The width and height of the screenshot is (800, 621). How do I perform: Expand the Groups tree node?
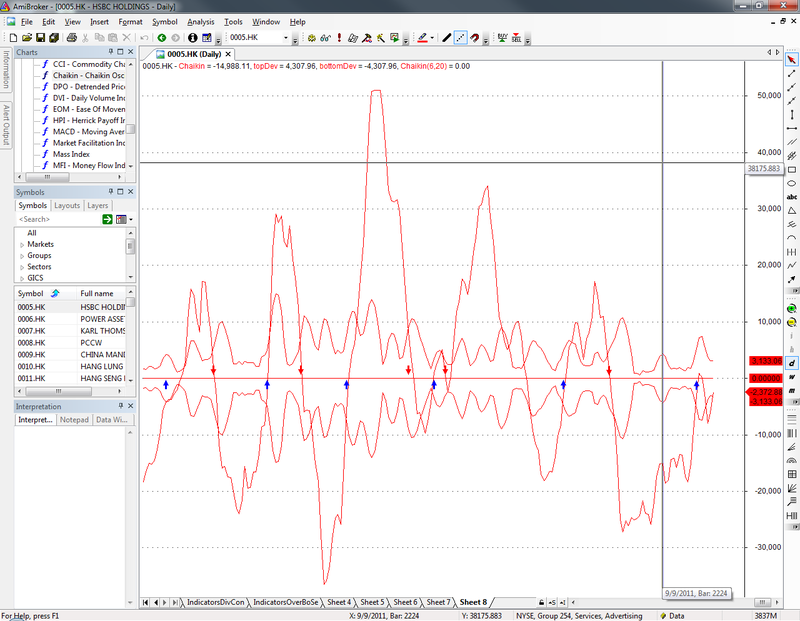click(x=22, y=256)
